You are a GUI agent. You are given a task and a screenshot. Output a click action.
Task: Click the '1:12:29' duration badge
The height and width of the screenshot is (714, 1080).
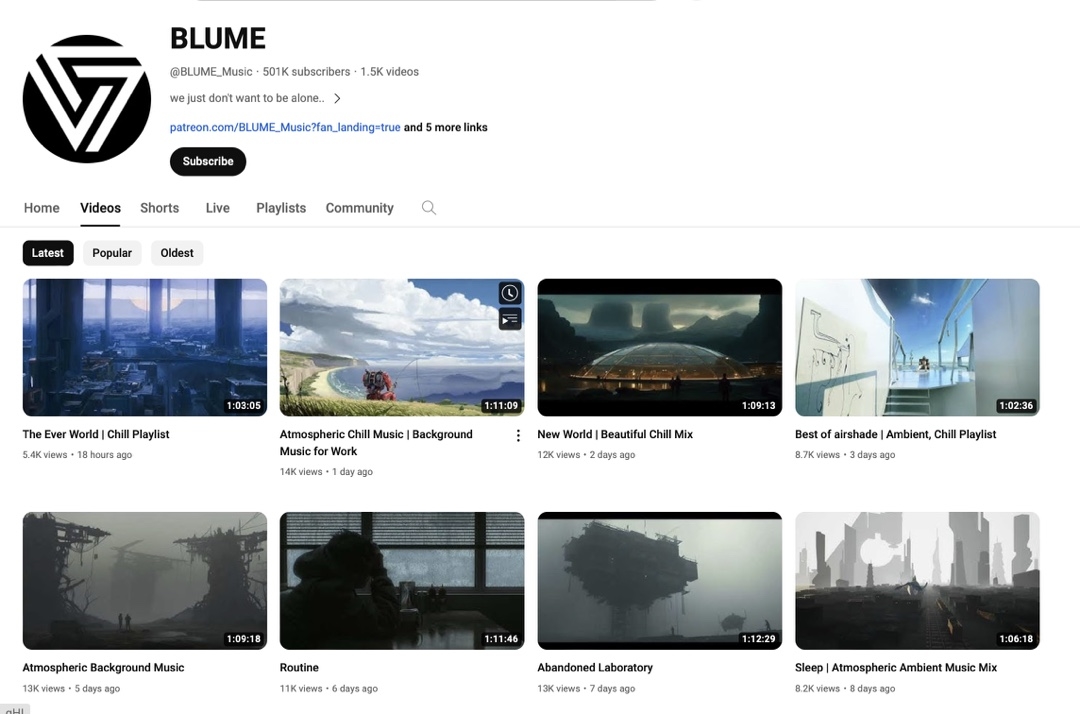(x=758, y=639)
